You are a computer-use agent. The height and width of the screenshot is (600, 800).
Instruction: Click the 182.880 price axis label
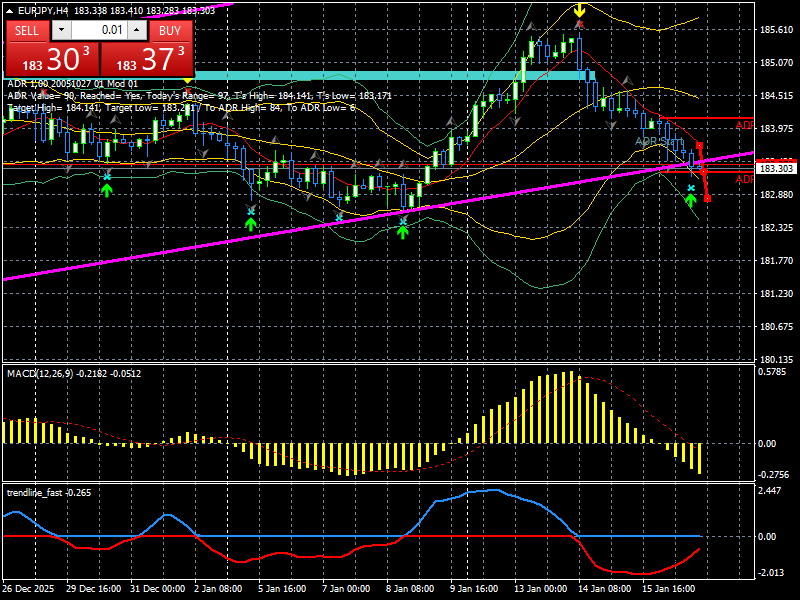click(x=777, y=195)
